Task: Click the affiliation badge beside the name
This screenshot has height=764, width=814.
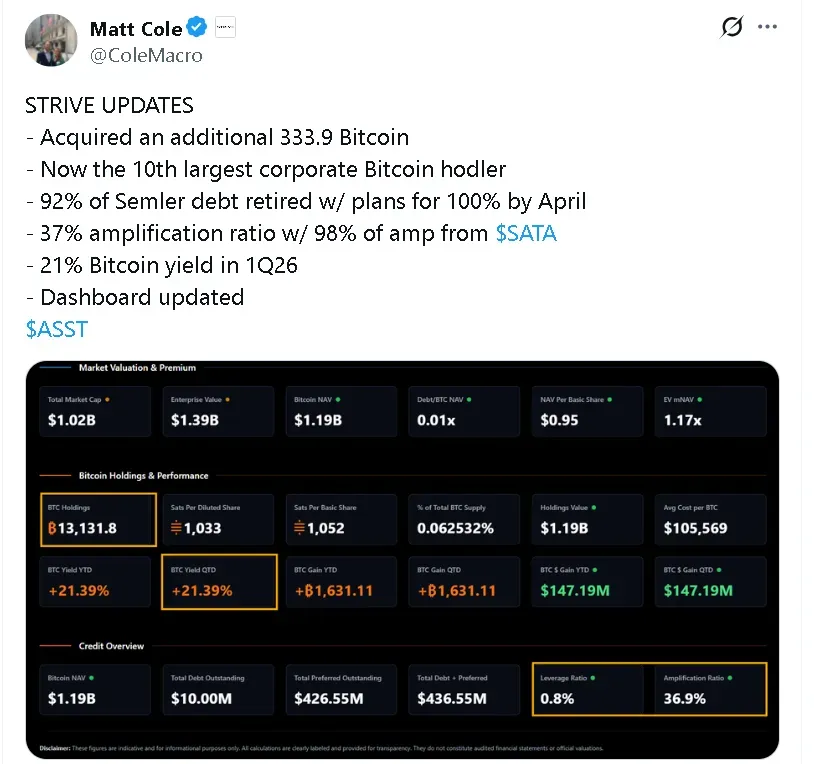Action: tap(224, 29)
